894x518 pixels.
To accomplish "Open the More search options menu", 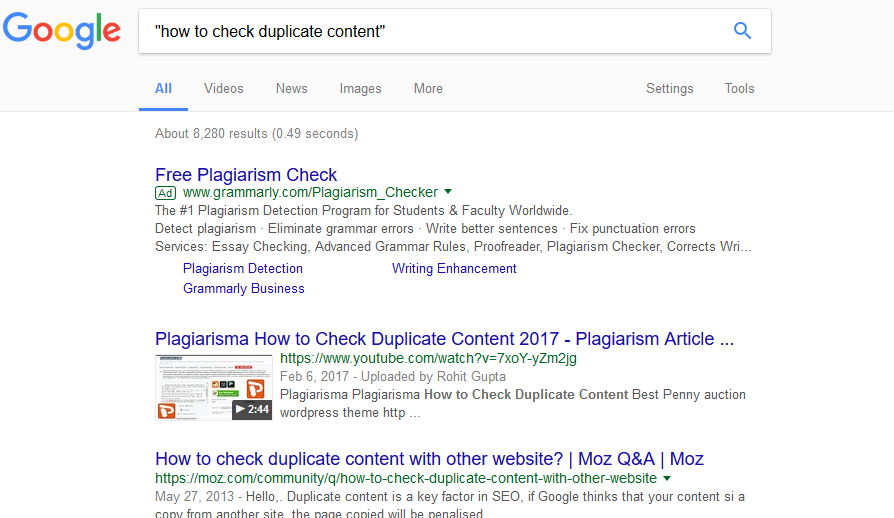I will point(428,88).
